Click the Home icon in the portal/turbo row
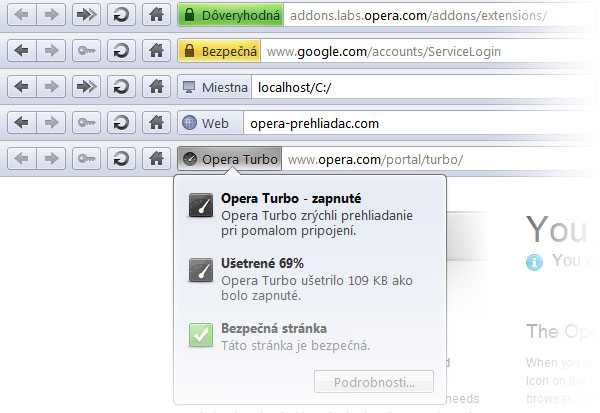 [x=157, y=158]
